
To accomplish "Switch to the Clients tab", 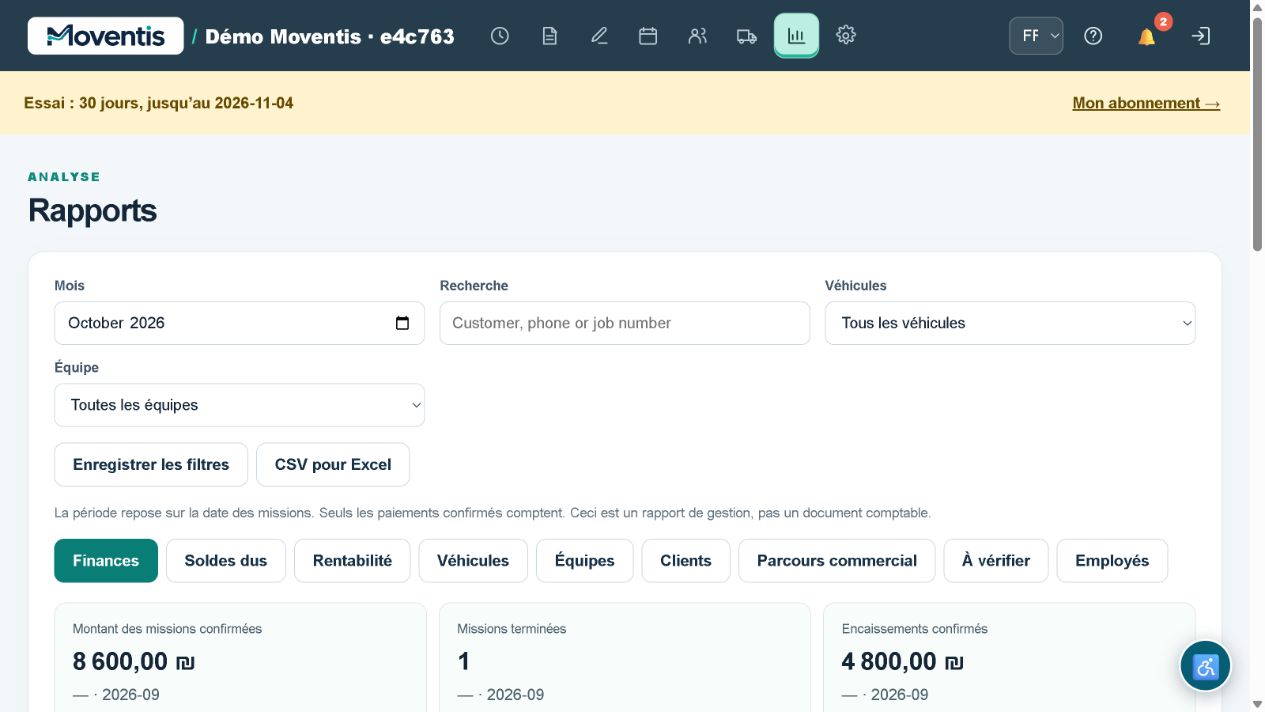I will pyautogui.click(x=686, y=561).
